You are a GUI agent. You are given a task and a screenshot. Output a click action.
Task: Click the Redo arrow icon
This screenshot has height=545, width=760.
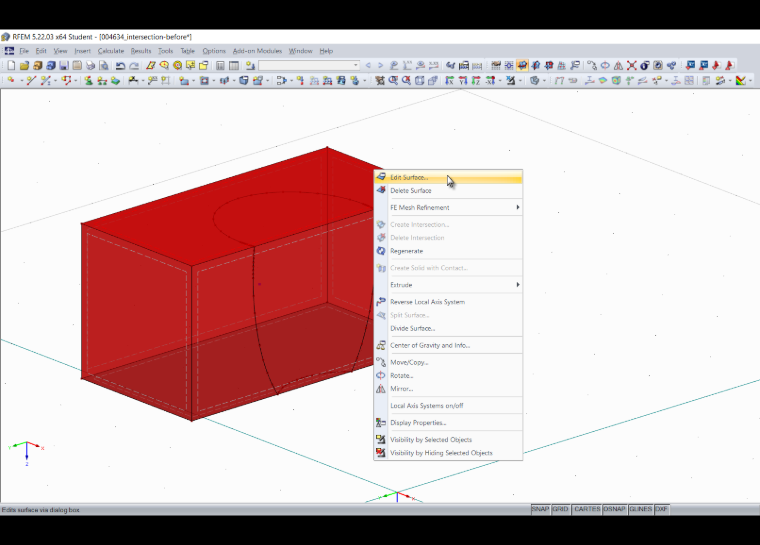pyautogui.click(x=134, y=65)
